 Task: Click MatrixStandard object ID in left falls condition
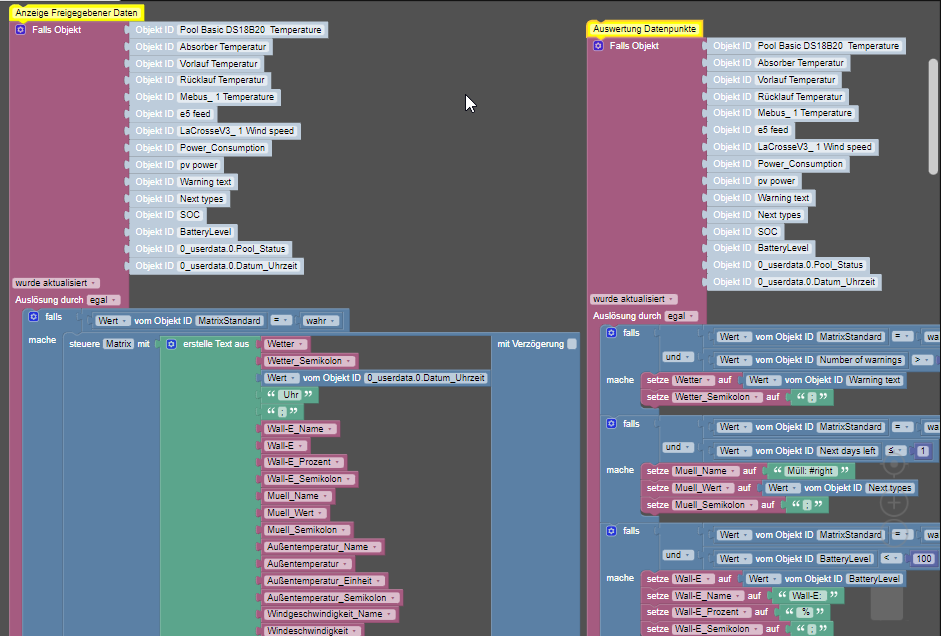(229, 321)
